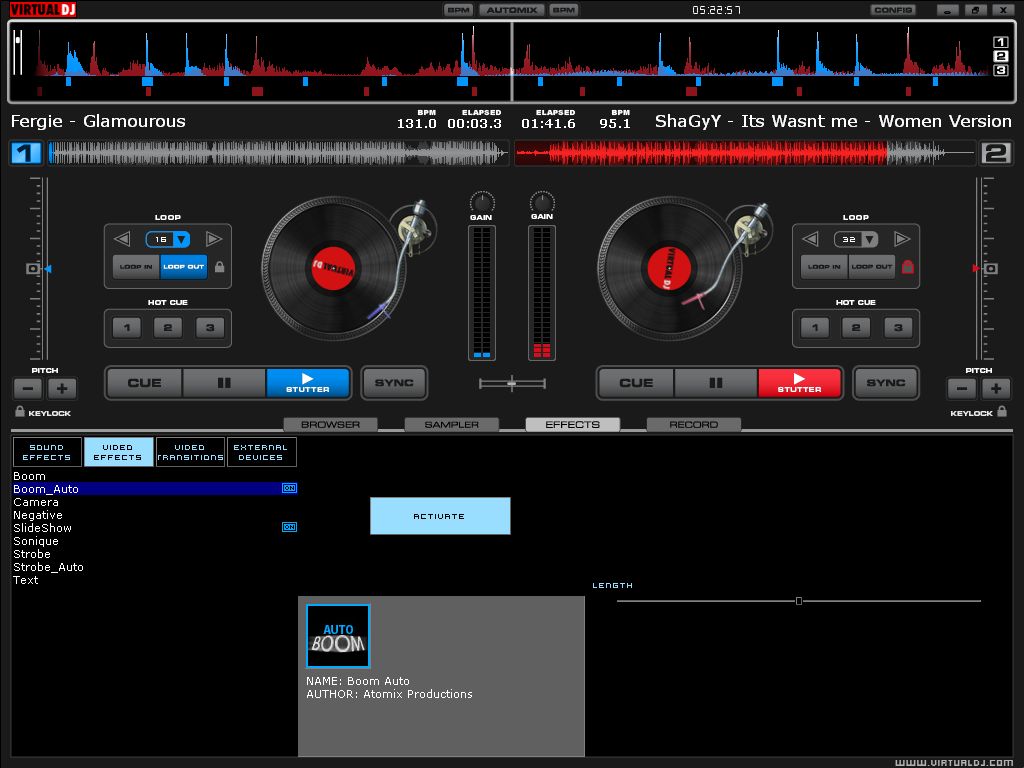1024x768 pixels.
Task: Open the Sampler tab
Action: pyautogui.click(x=452, y=424)
